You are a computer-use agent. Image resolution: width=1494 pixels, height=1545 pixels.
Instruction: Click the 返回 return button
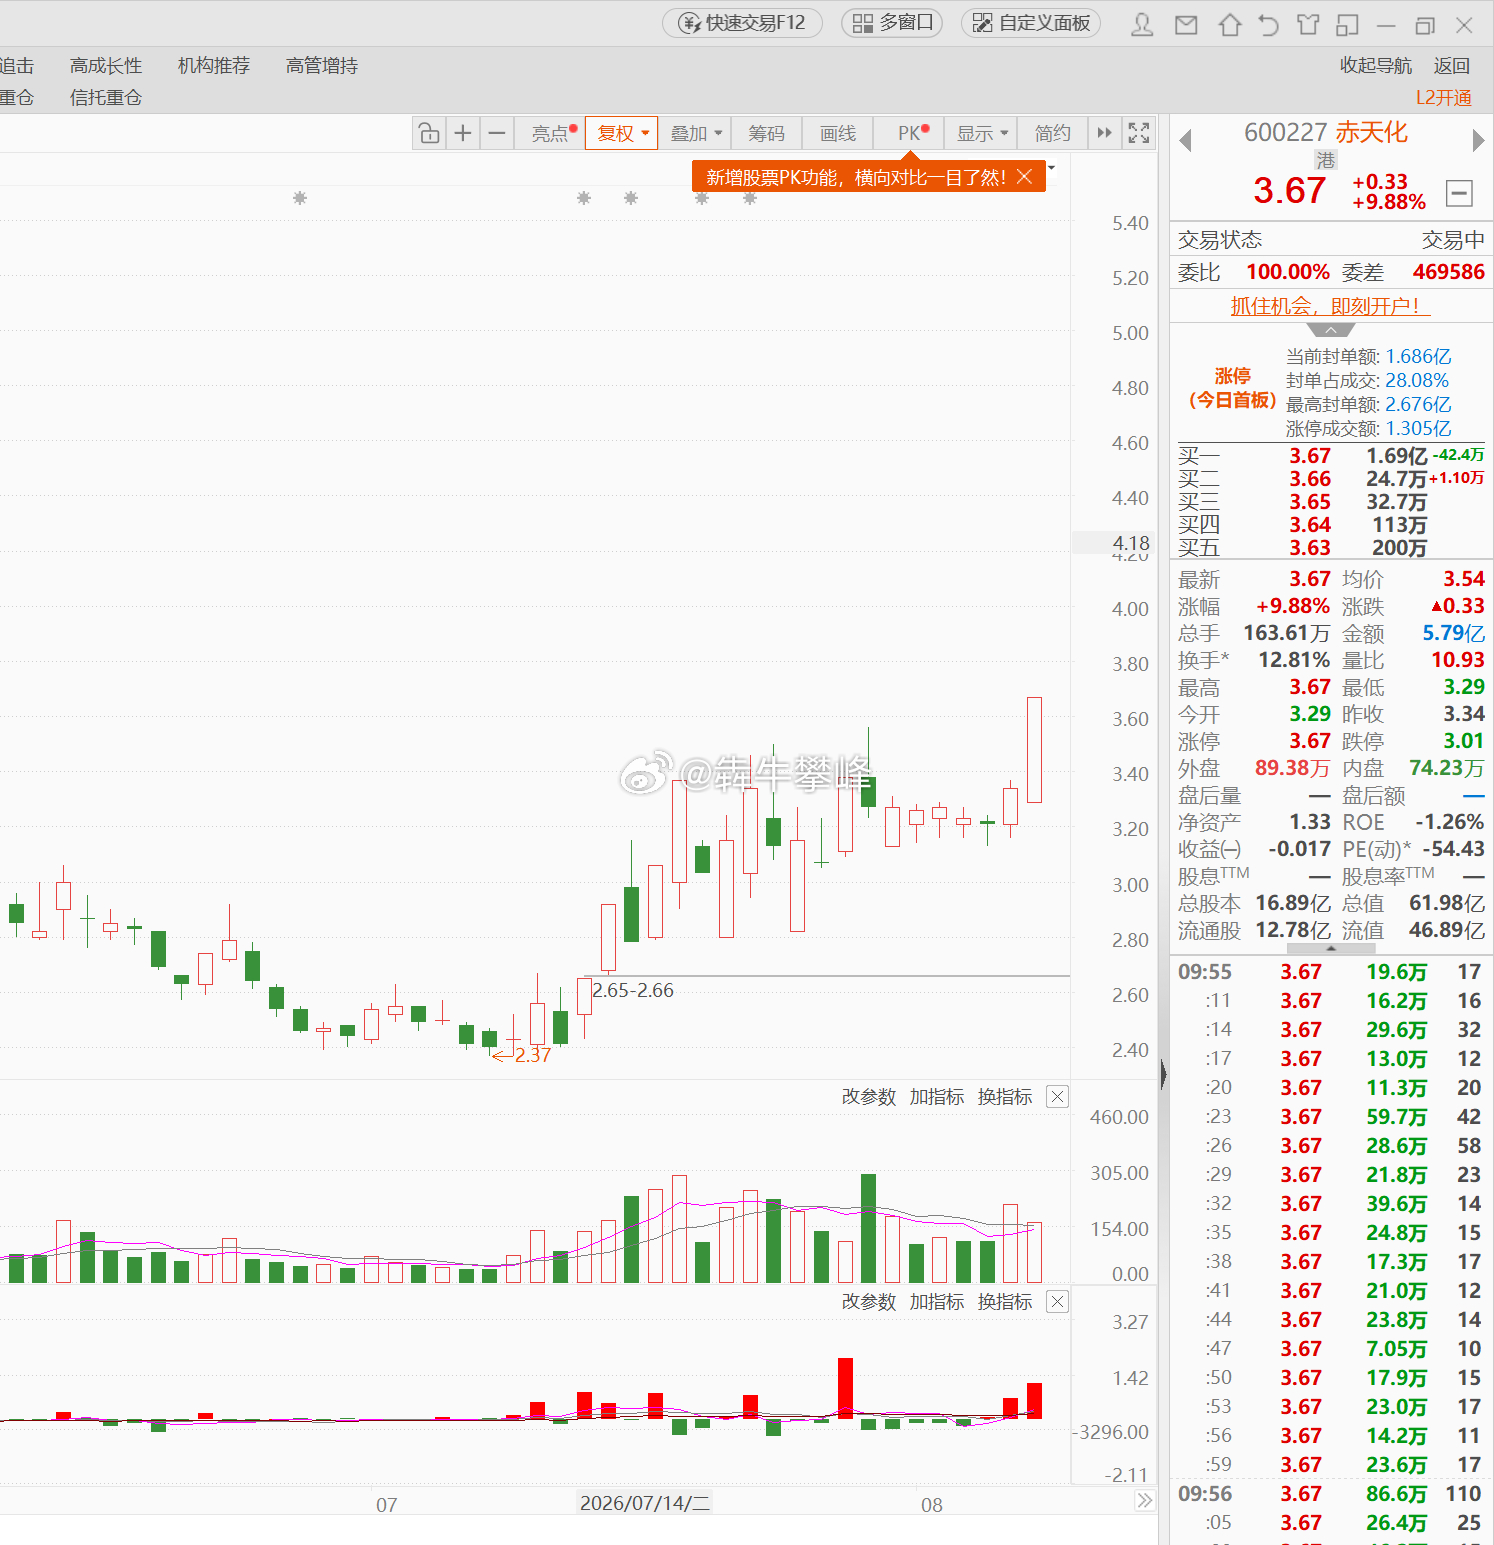click(x=1452, y=66)
